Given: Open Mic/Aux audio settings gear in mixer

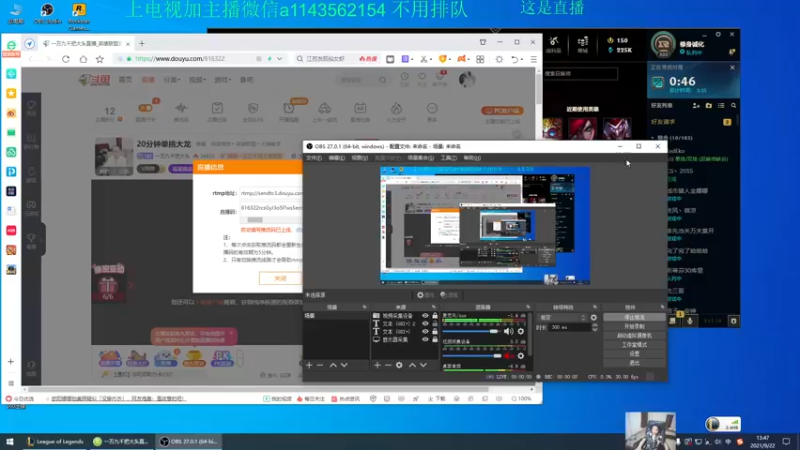Looking at the screenshot, I should (520, 331).
